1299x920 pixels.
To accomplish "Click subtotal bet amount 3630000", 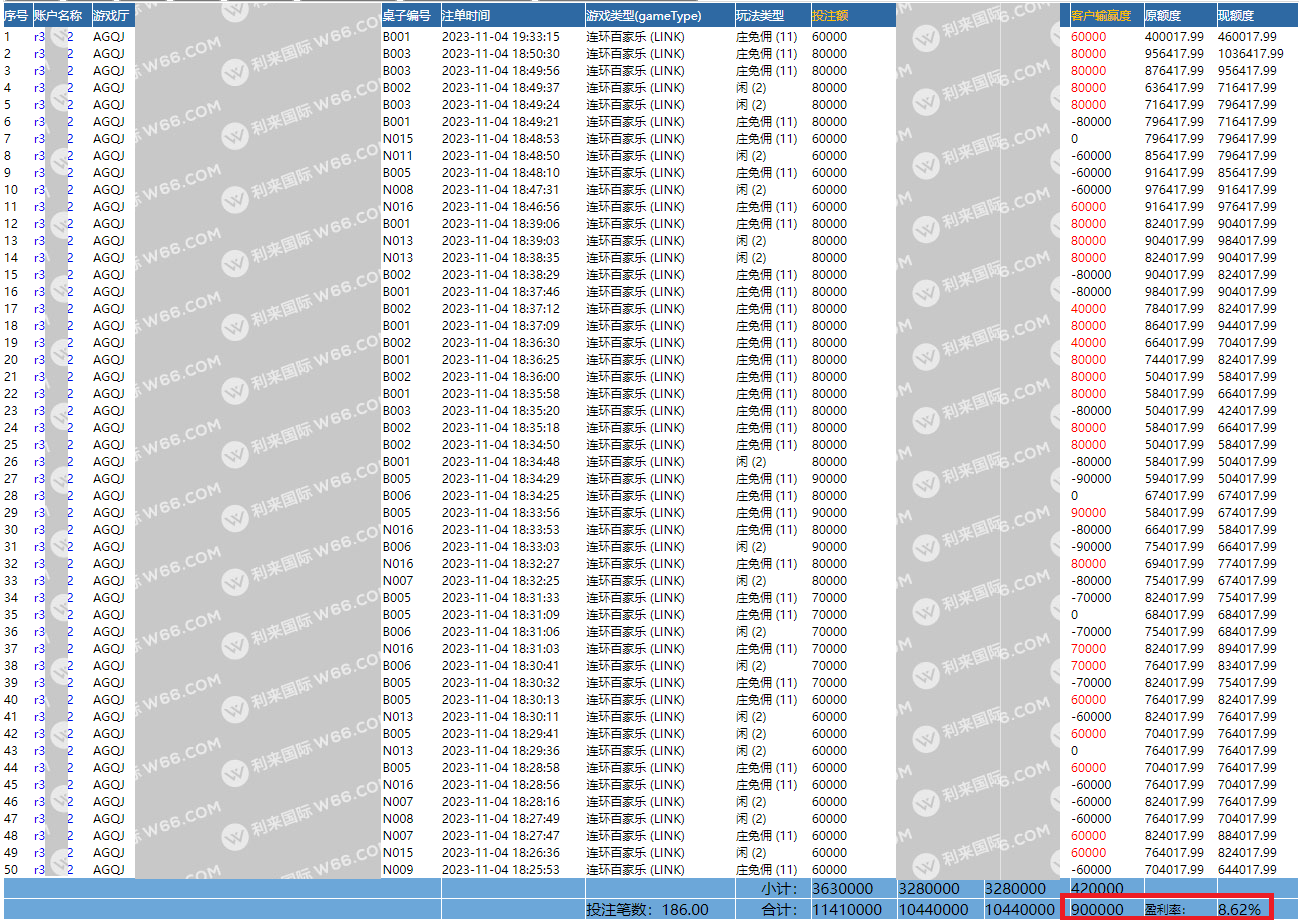I will point(845,888).
